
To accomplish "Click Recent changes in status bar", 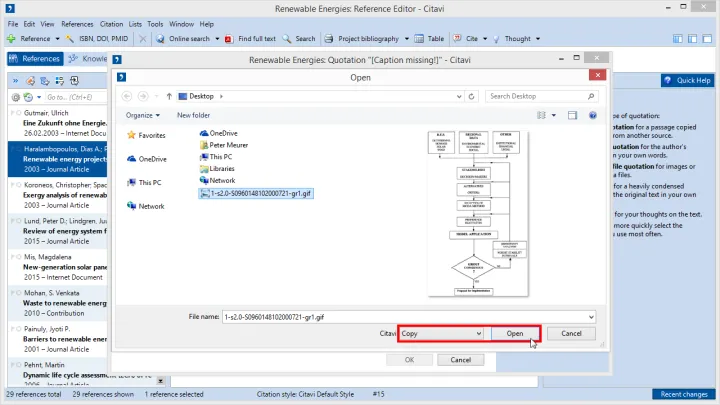I will tap(684, 394).
